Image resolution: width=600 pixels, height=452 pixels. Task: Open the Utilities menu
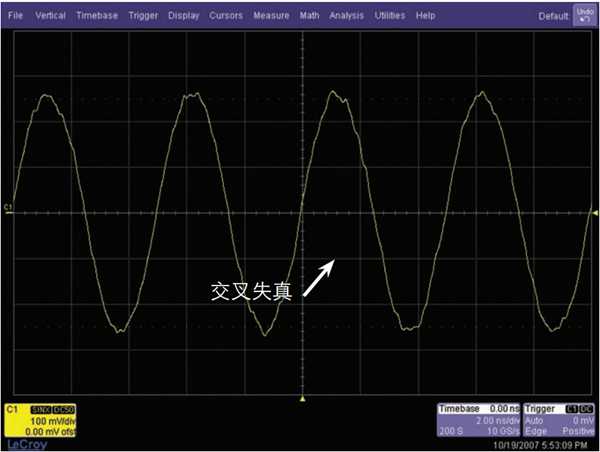click(x=390, y=16)
